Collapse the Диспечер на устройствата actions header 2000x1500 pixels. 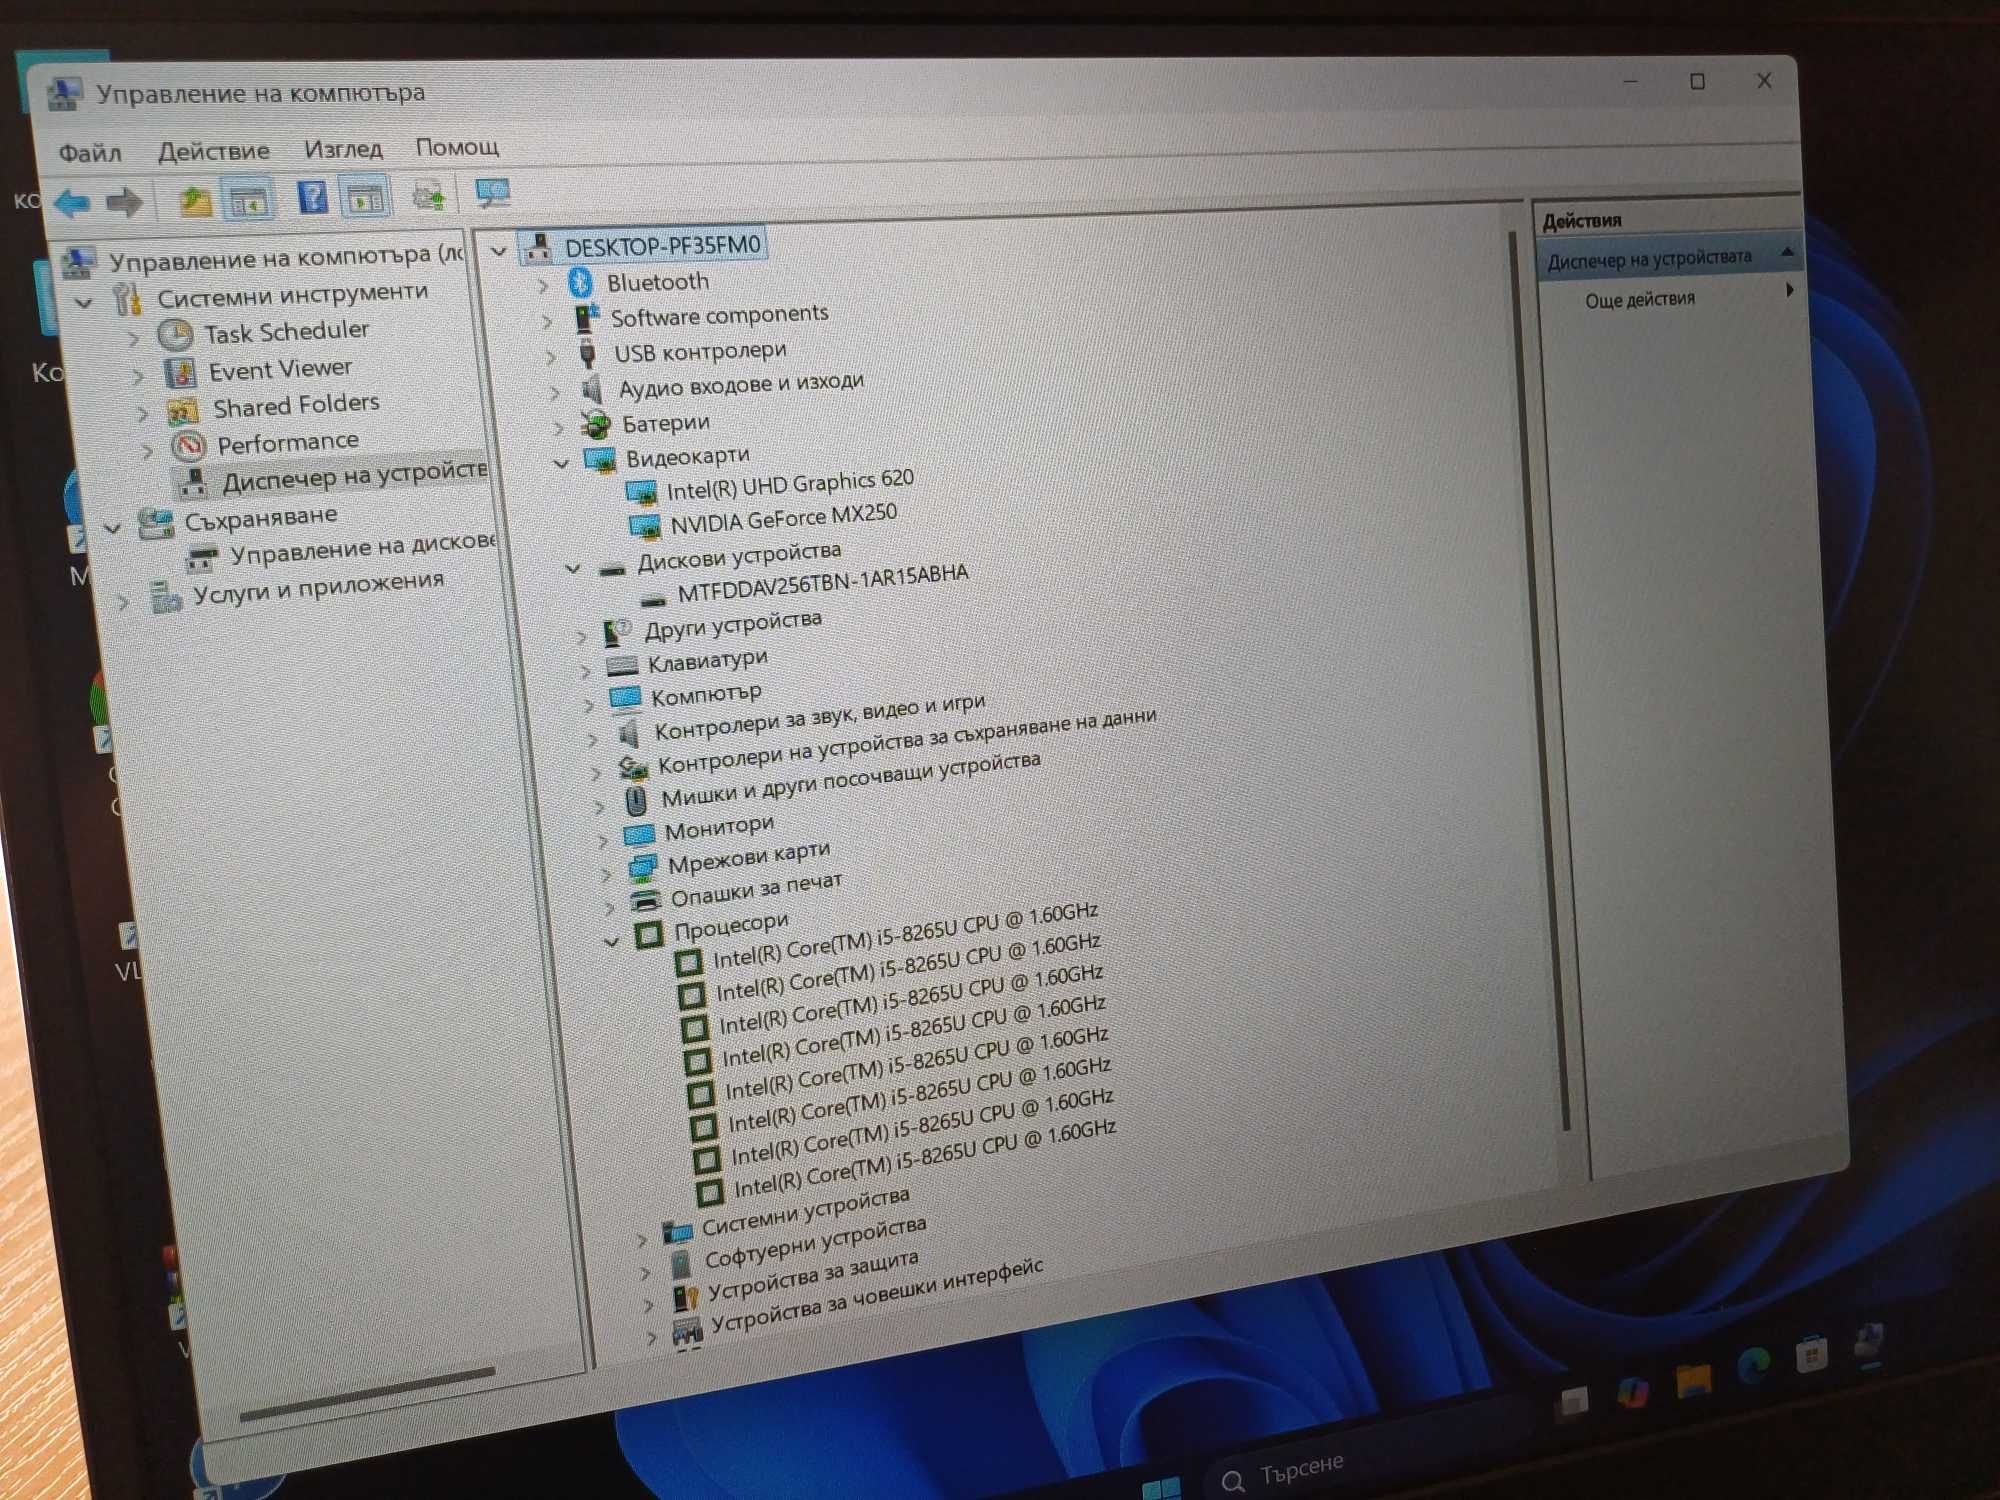tap(1786, 252)
